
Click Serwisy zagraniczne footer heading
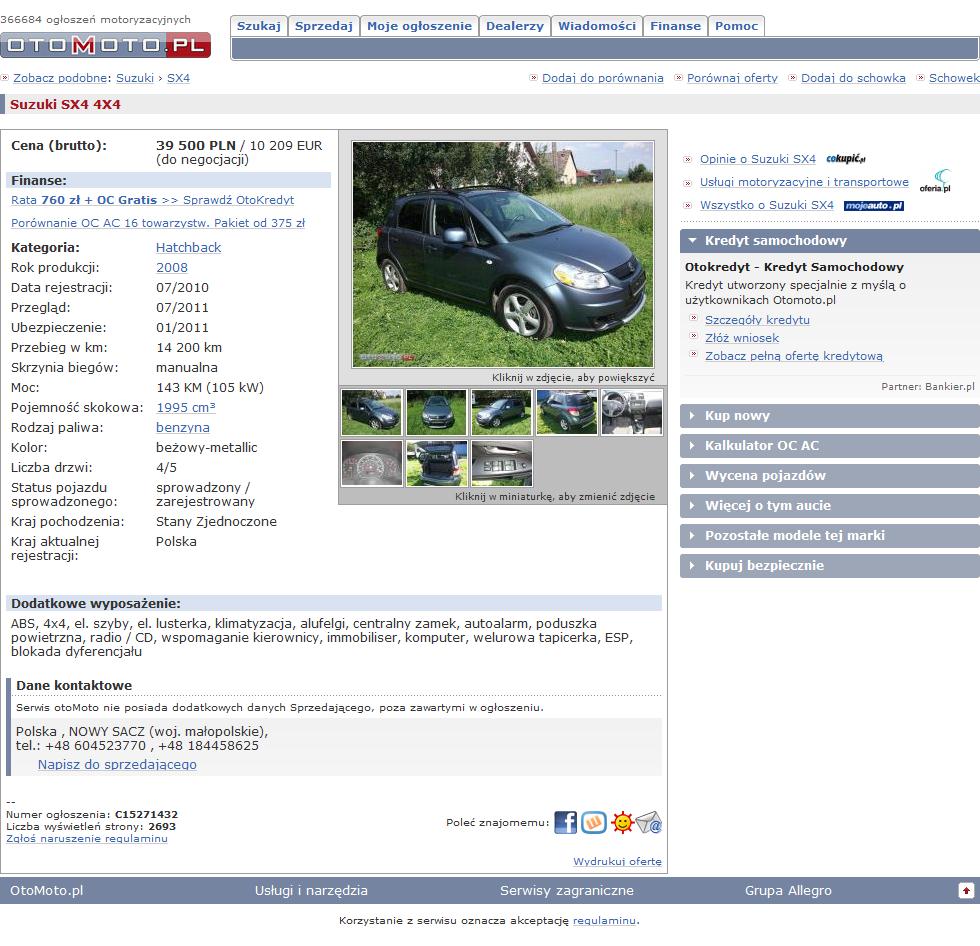tap(567, 890)
